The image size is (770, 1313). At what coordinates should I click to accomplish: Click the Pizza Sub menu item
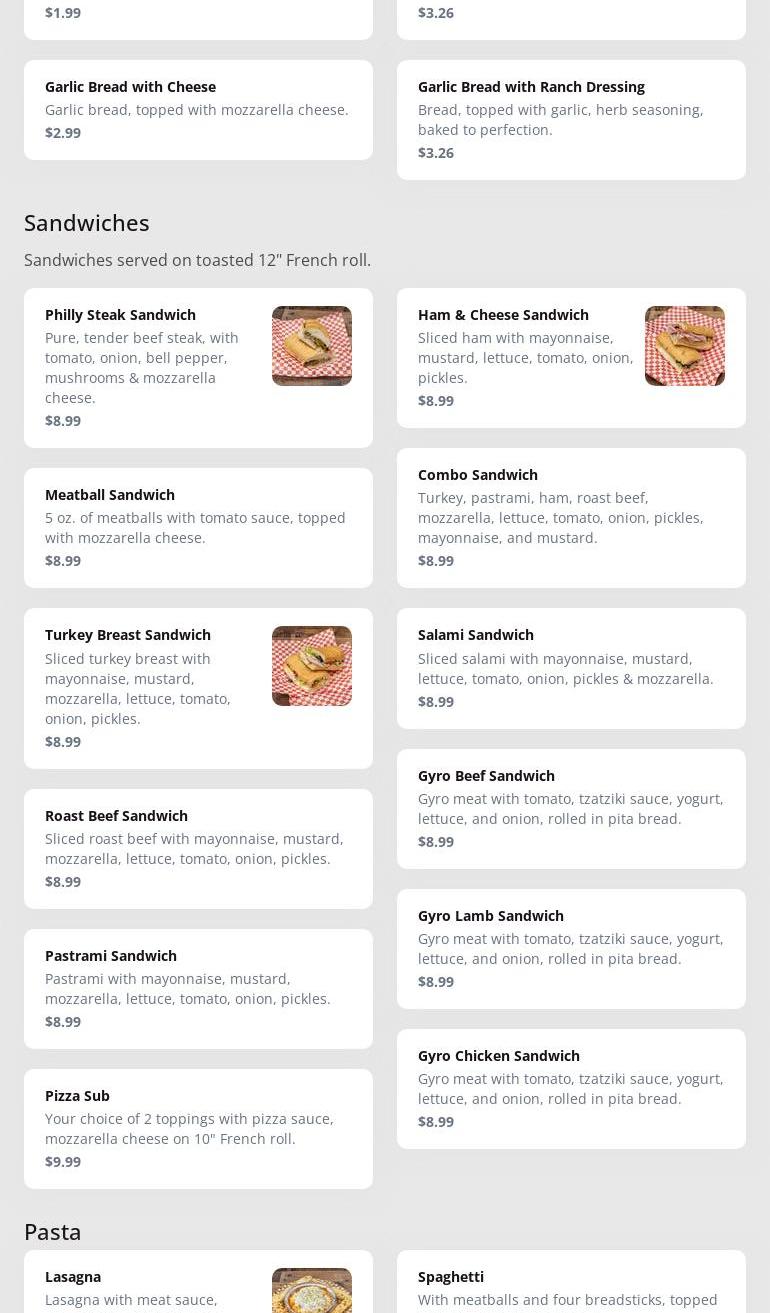click(78, 1096)
